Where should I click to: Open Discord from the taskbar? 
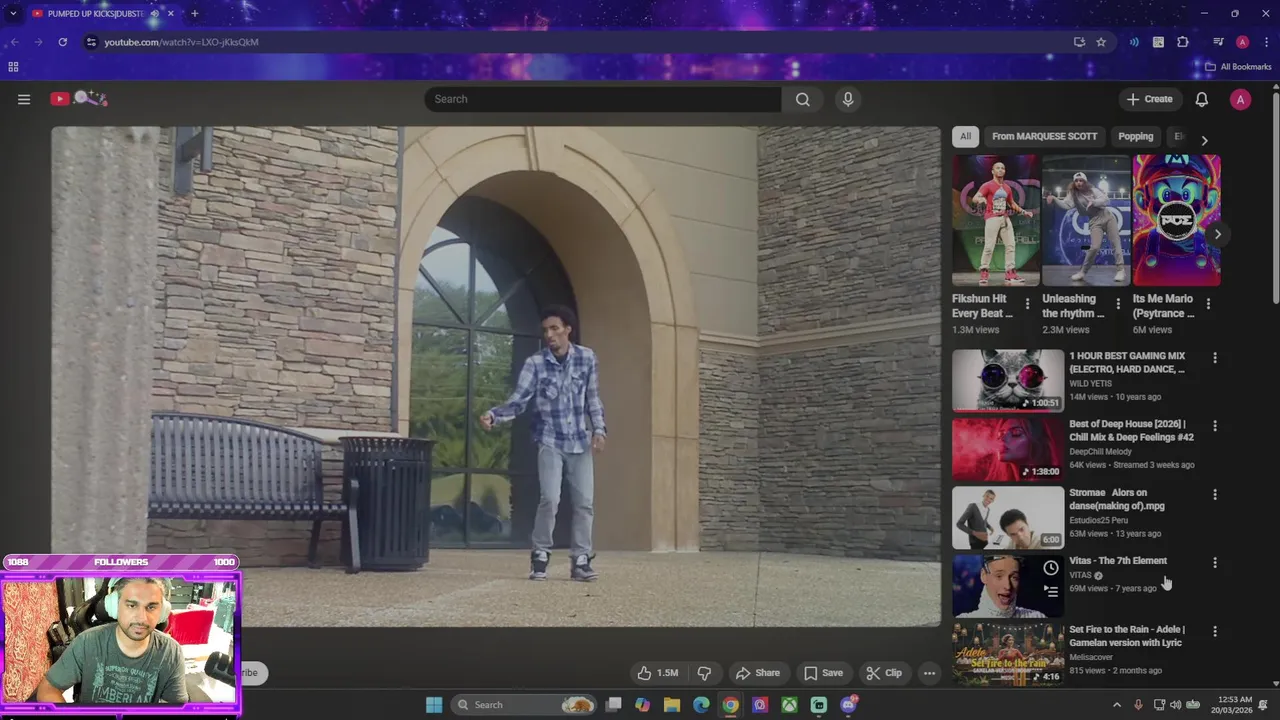point(849,705)
